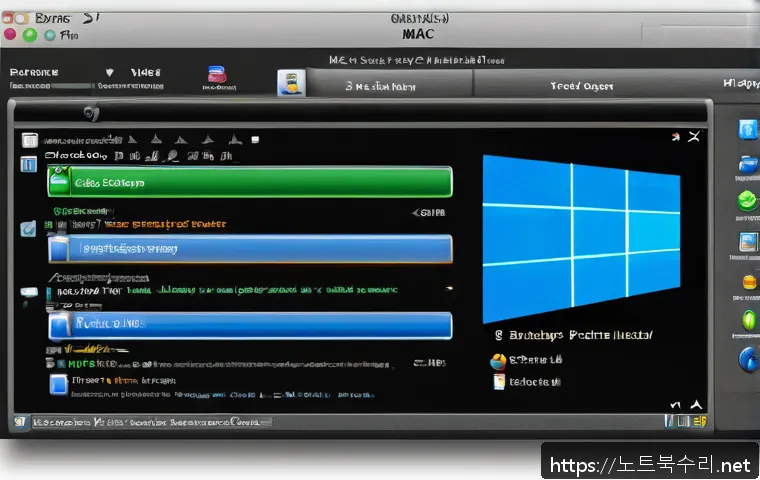
Task: Click the green checkmark icon in right sidebar
Action: tap(747, 200)
